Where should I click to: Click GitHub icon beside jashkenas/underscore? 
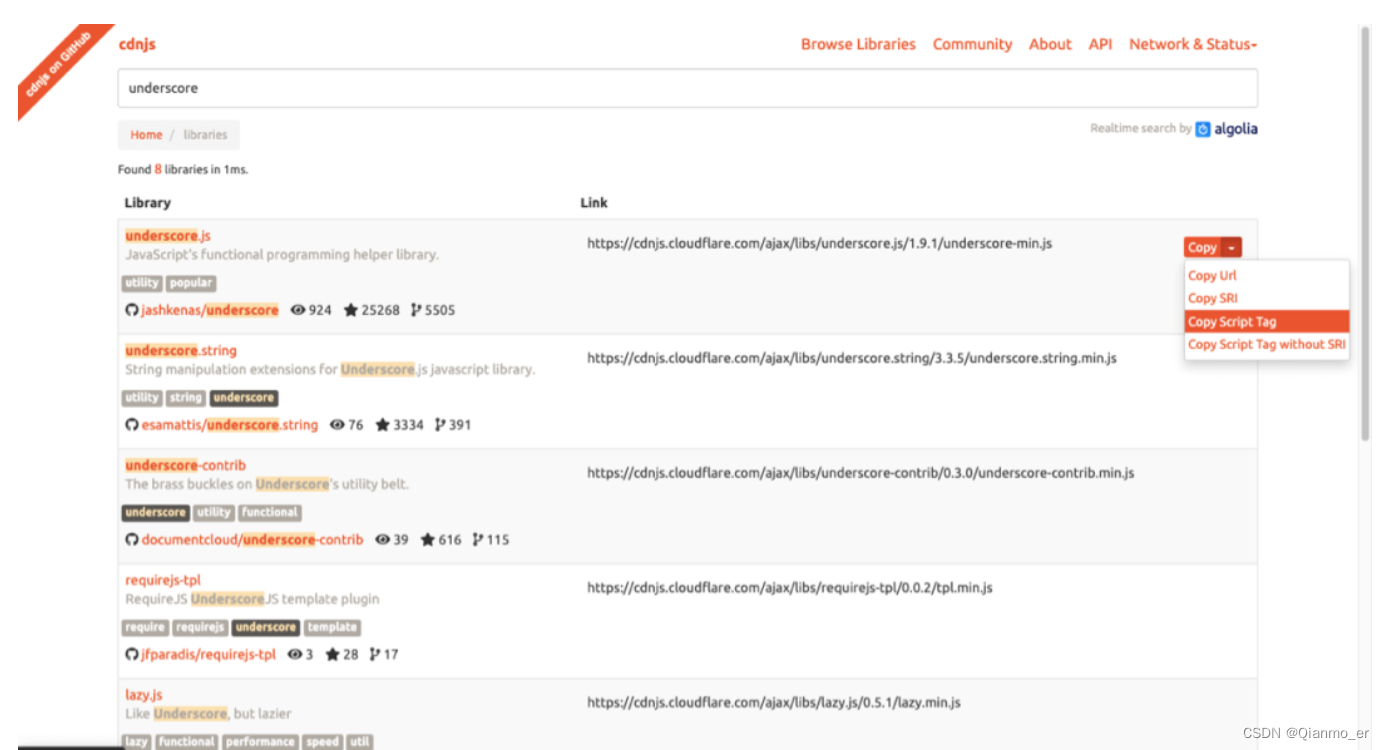(131, 310)
